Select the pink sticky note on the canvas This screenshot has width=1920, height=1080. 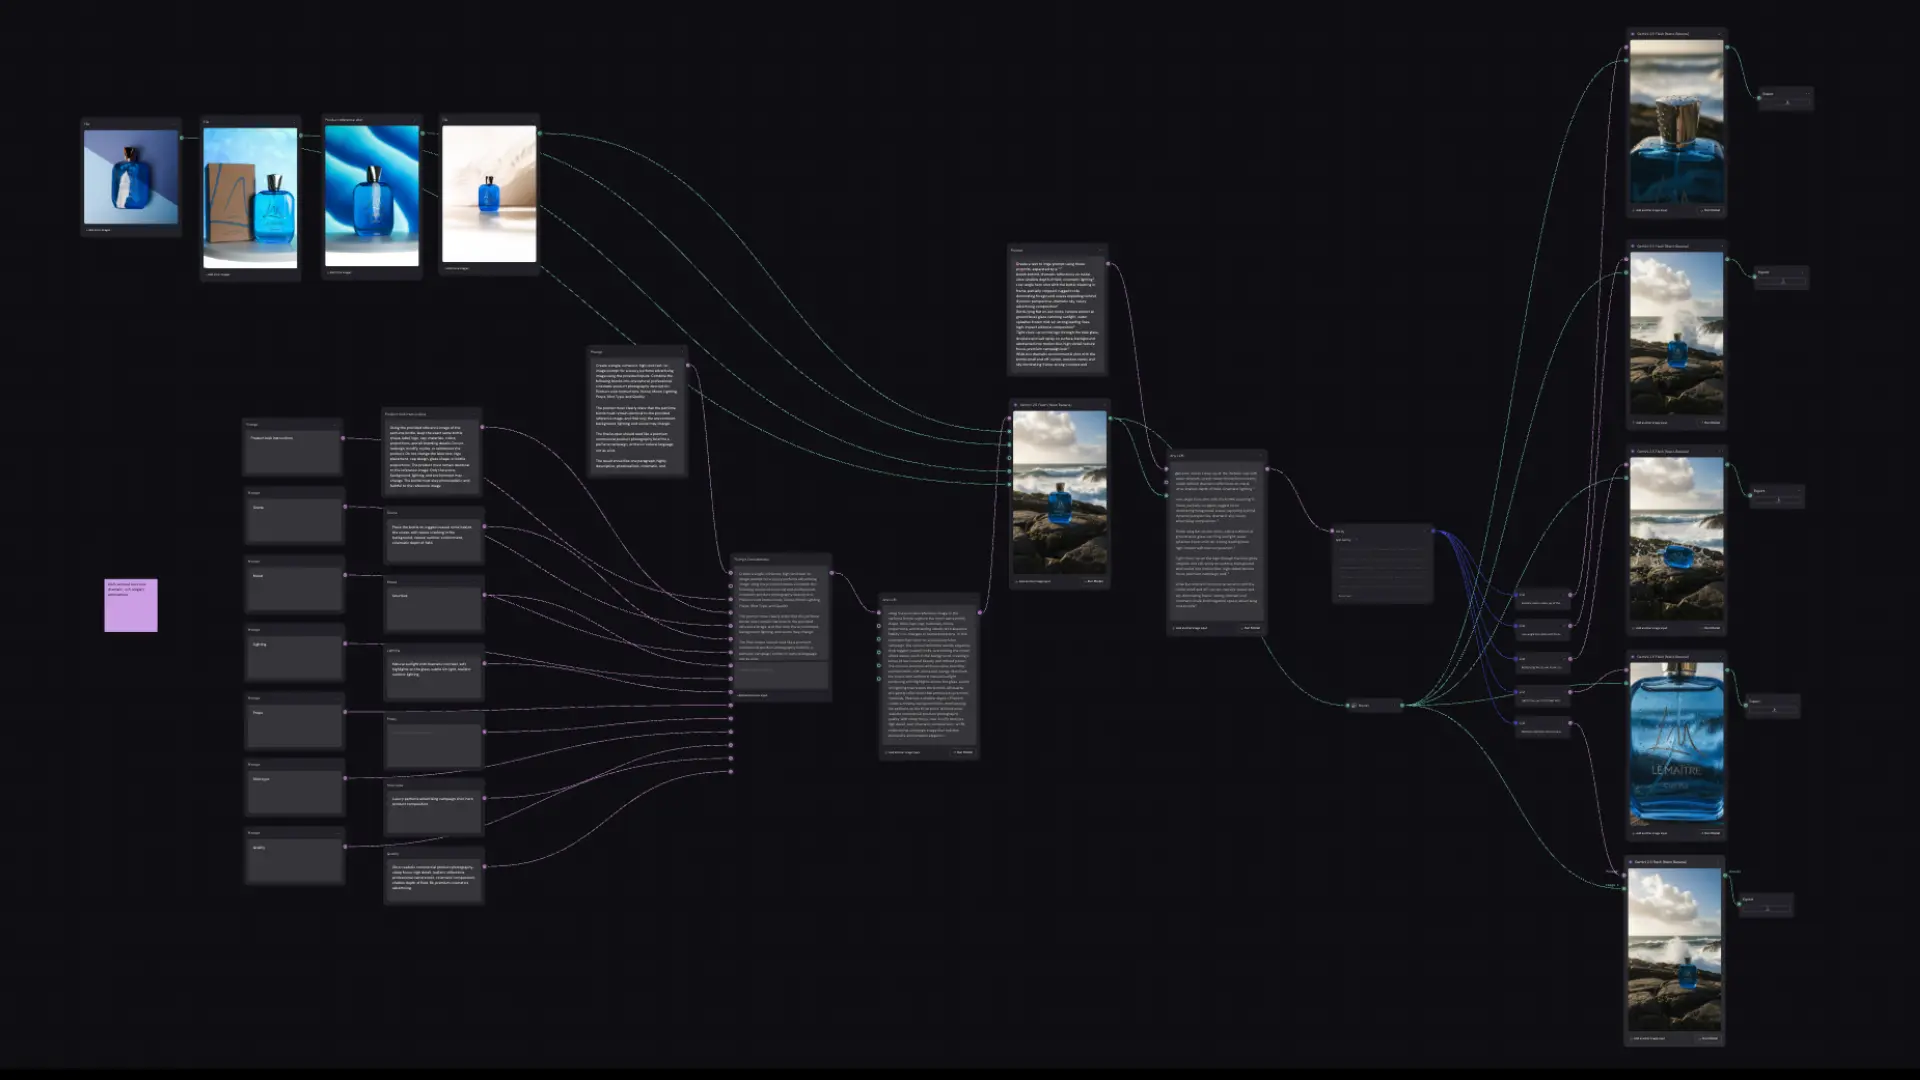pyautogui.click(x=131, y=605)
